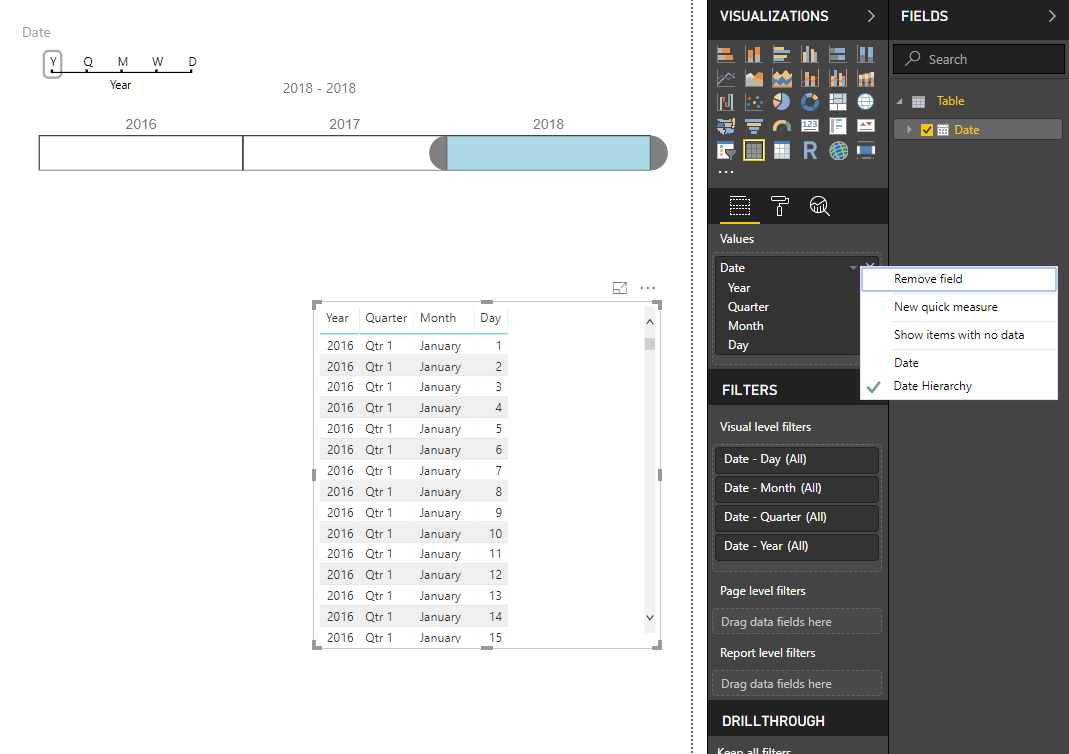Select the stacked area chart visualization
This screenshot has height=754, width=1069.
781,78
